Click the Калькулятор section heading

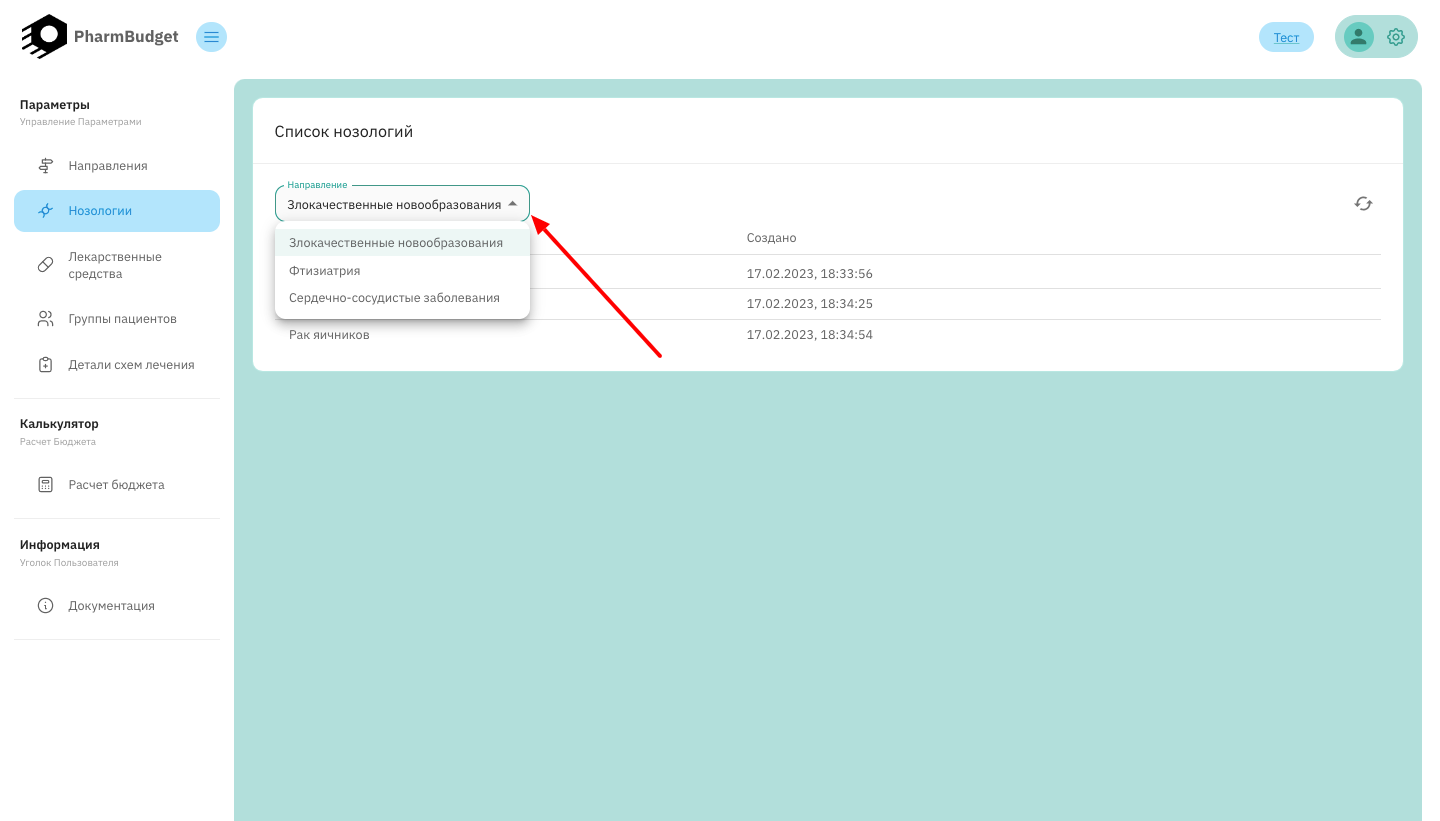pos(59,424)
